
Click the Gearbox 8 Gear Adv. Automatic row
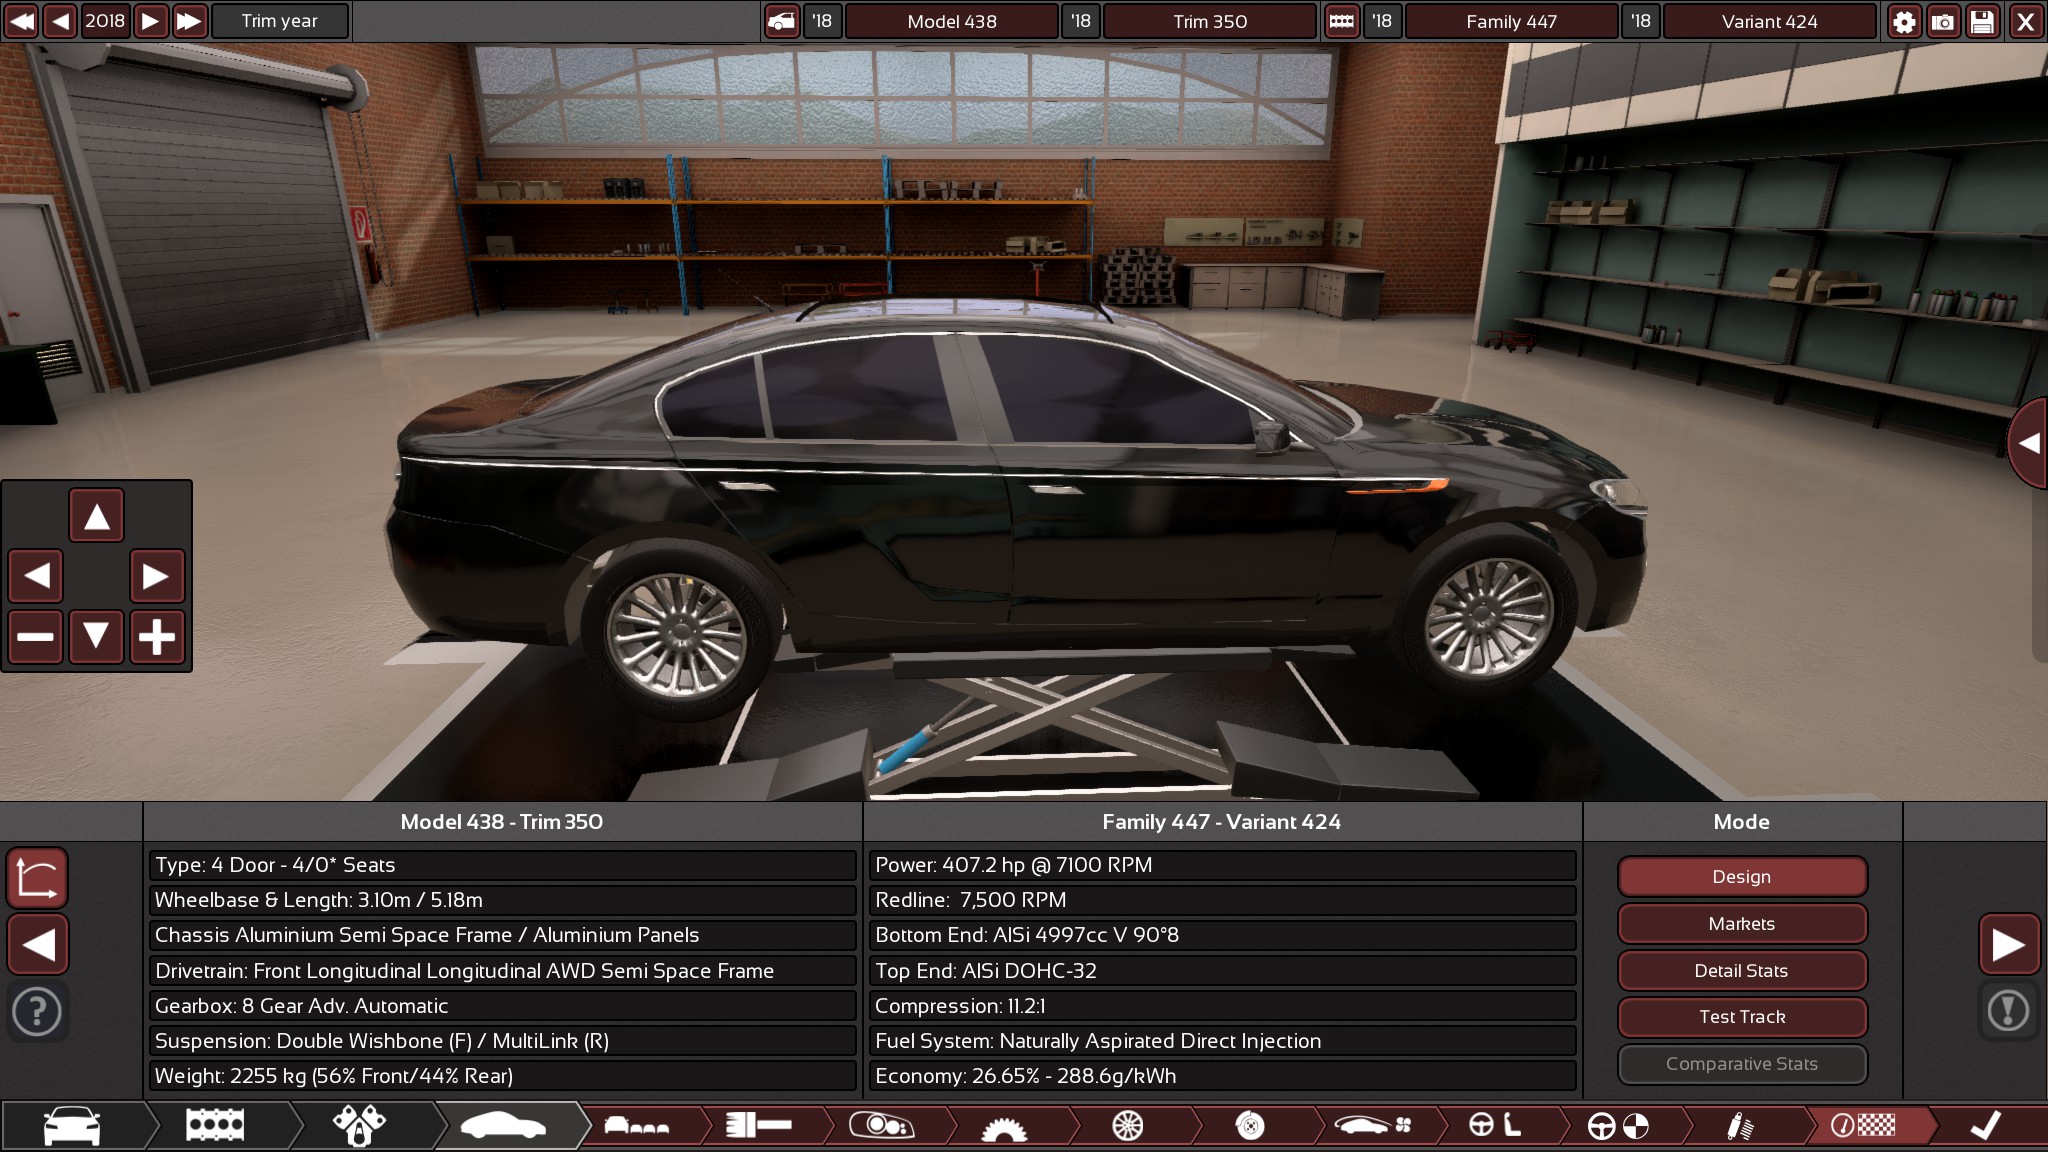click(x=502, y=1006)
